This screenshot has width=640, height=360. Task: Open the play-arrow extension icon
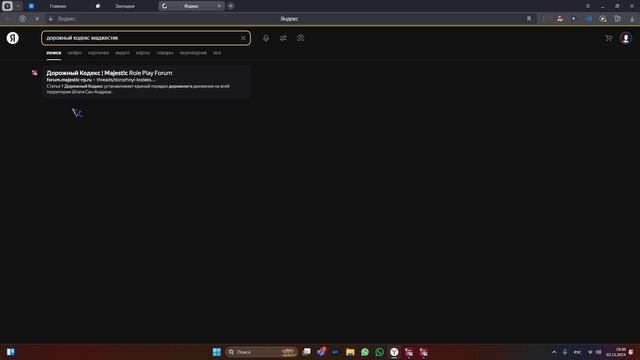coord(573,19)
